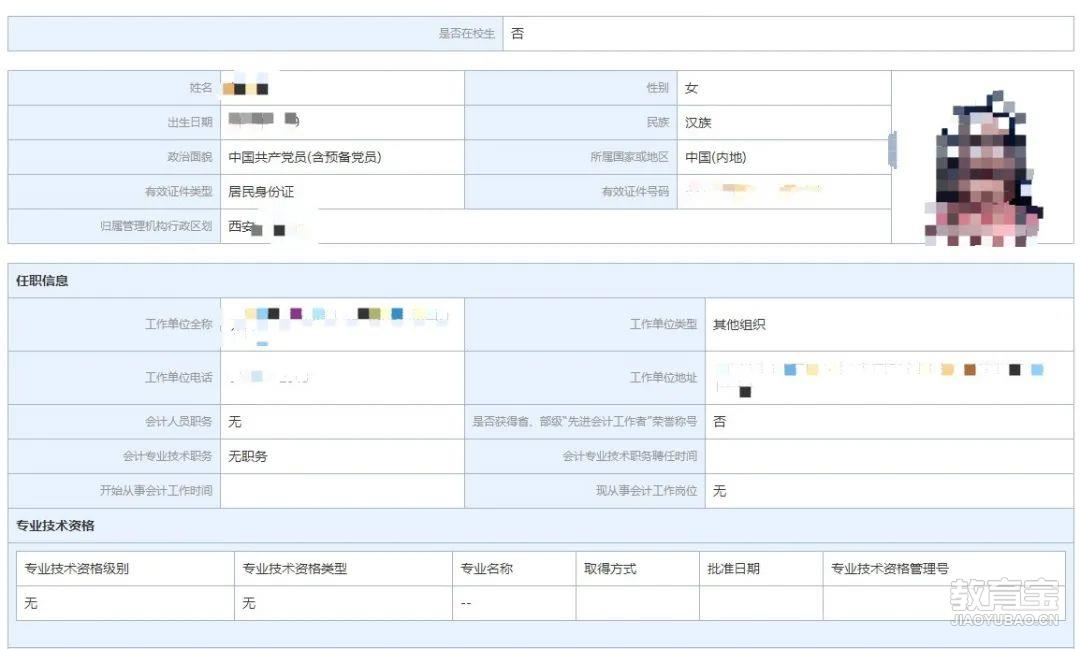Click the '居民身份证' value
The image size is (1080, 649).
pos(261,192)
